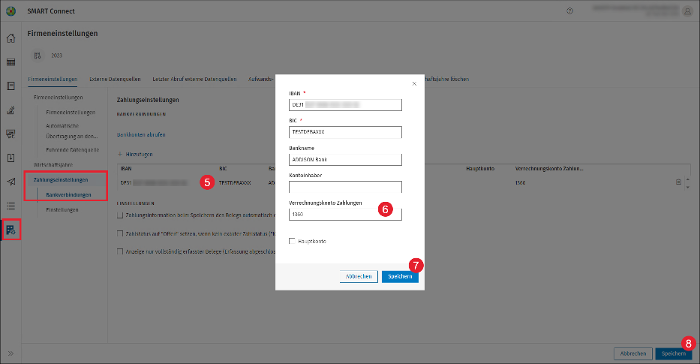
Task: Select Wirtschaftsjahre in tree
Action: (x=53, y=165)
